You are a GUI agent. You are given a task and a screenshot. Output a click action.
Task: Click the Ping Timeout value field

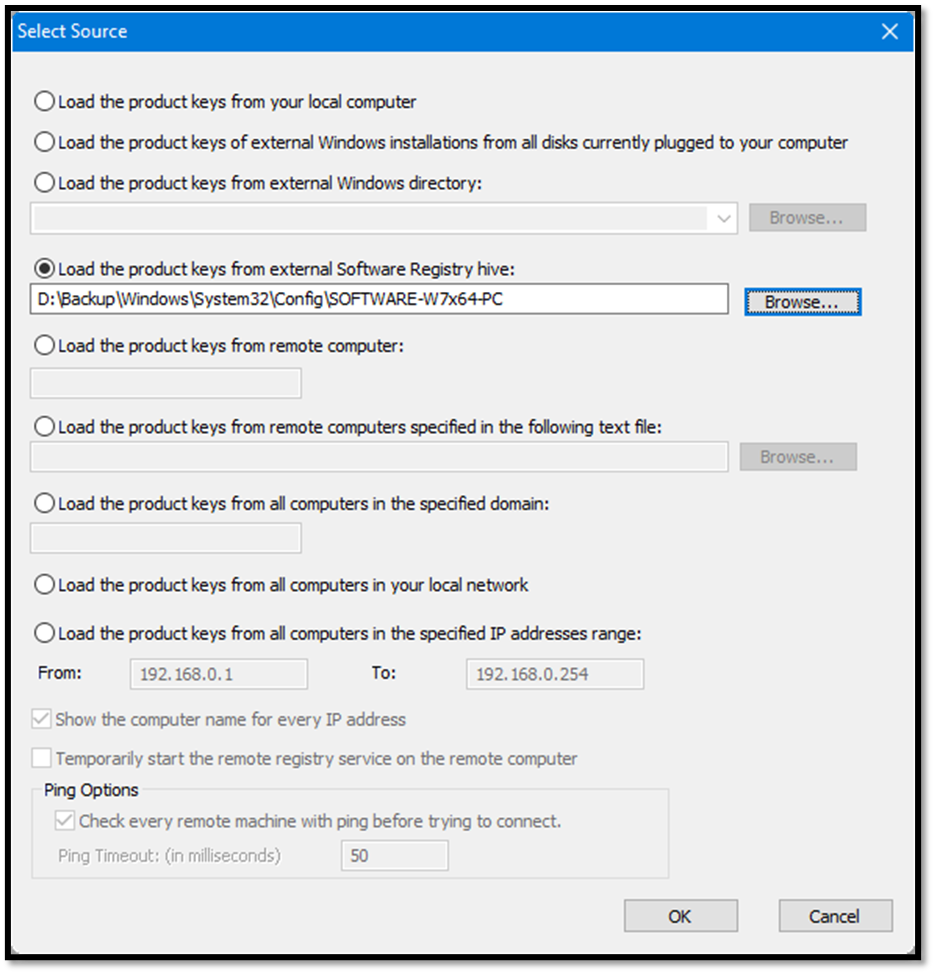(x=394, y=855)
